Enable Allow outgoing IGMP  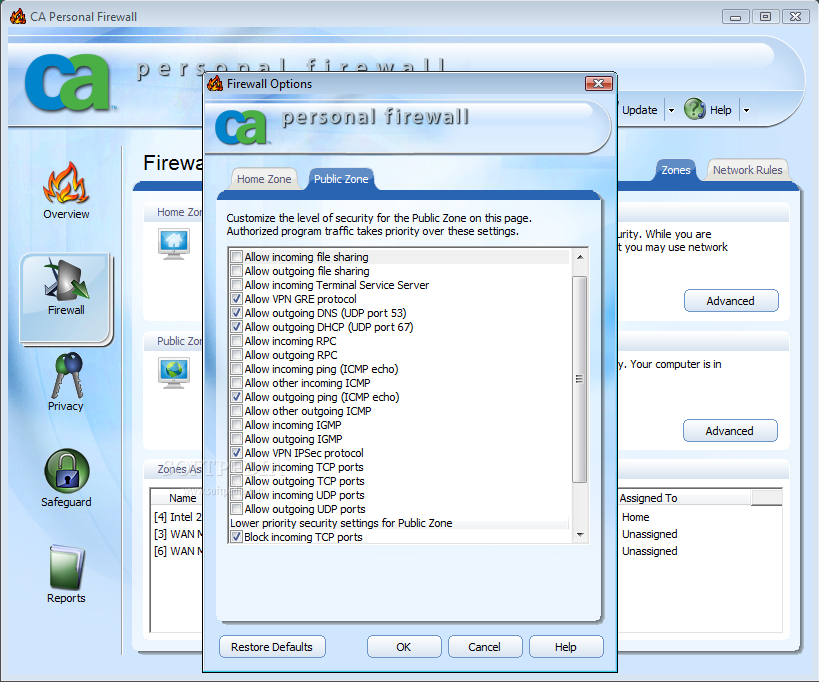[x=237, y=439]
